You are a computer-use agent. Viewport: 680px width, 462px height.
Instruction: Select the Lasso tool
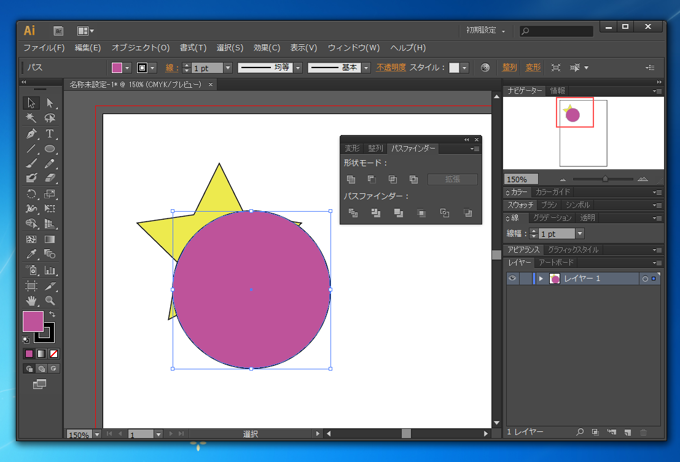coord(50,118)
